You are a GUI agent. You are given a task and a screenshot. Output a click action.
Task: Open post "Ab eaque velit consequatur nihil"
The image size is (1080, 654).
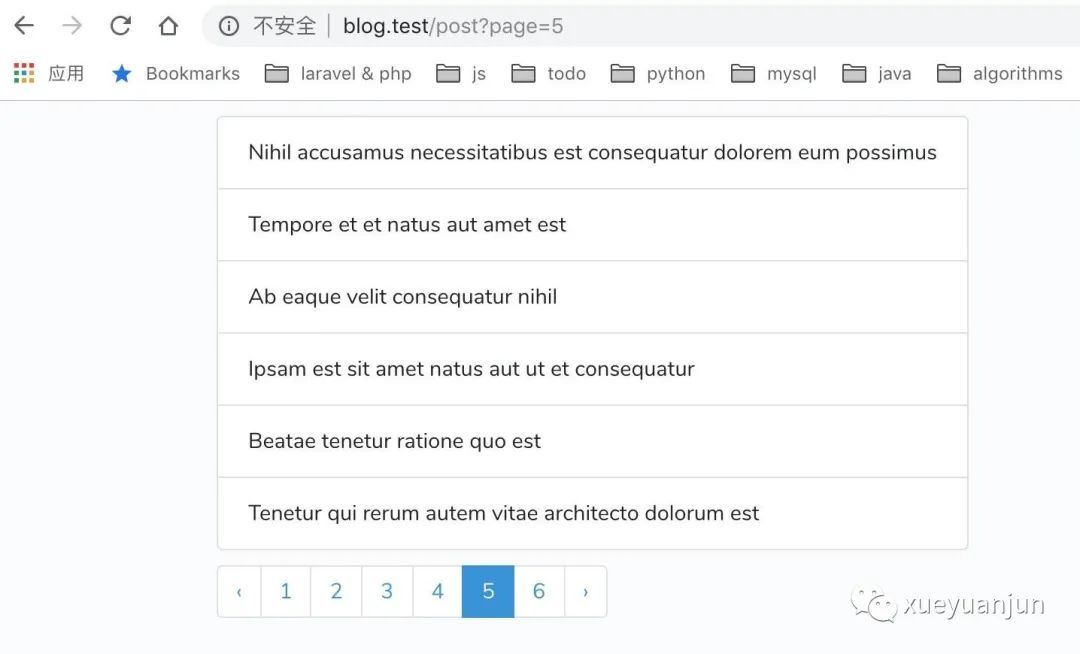pyautogui.click(x=403, y=297)
